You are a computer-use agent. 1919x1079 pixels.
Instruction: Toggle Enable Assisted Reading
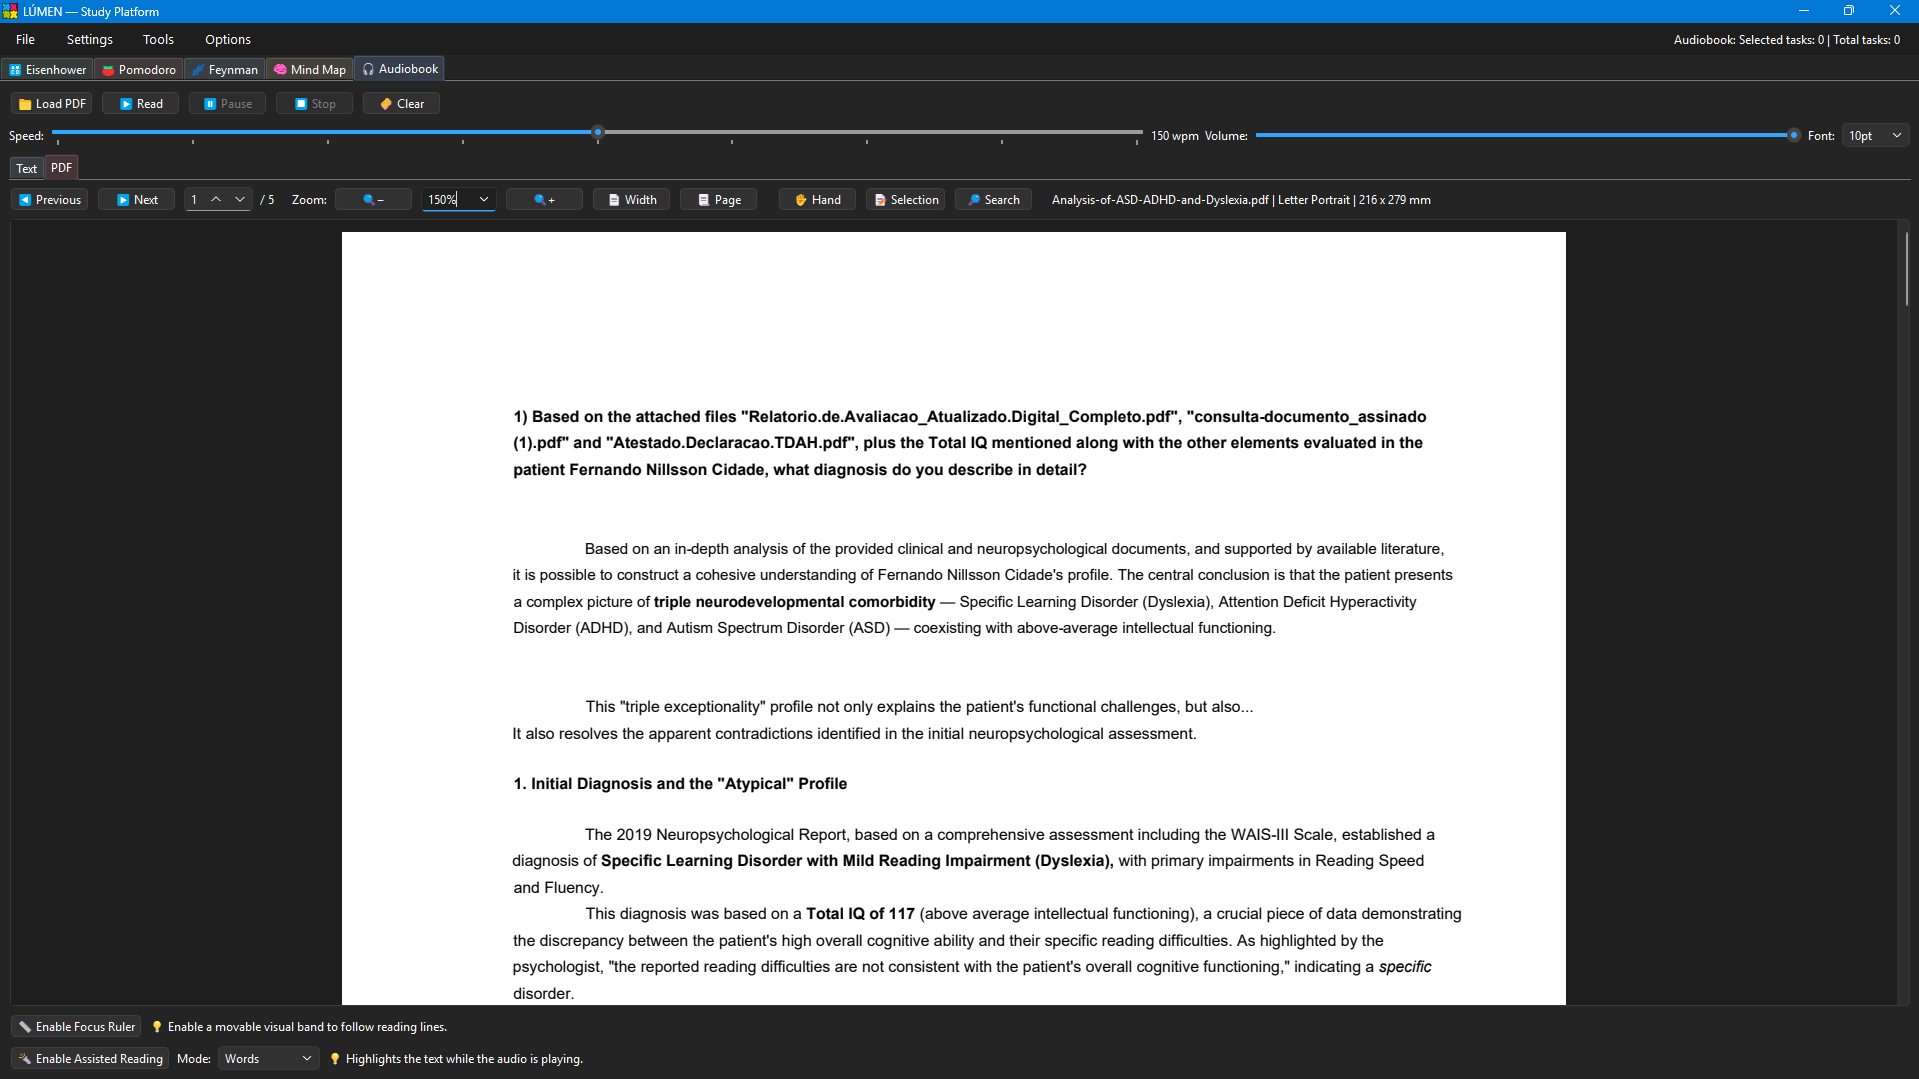point(90,1059)
